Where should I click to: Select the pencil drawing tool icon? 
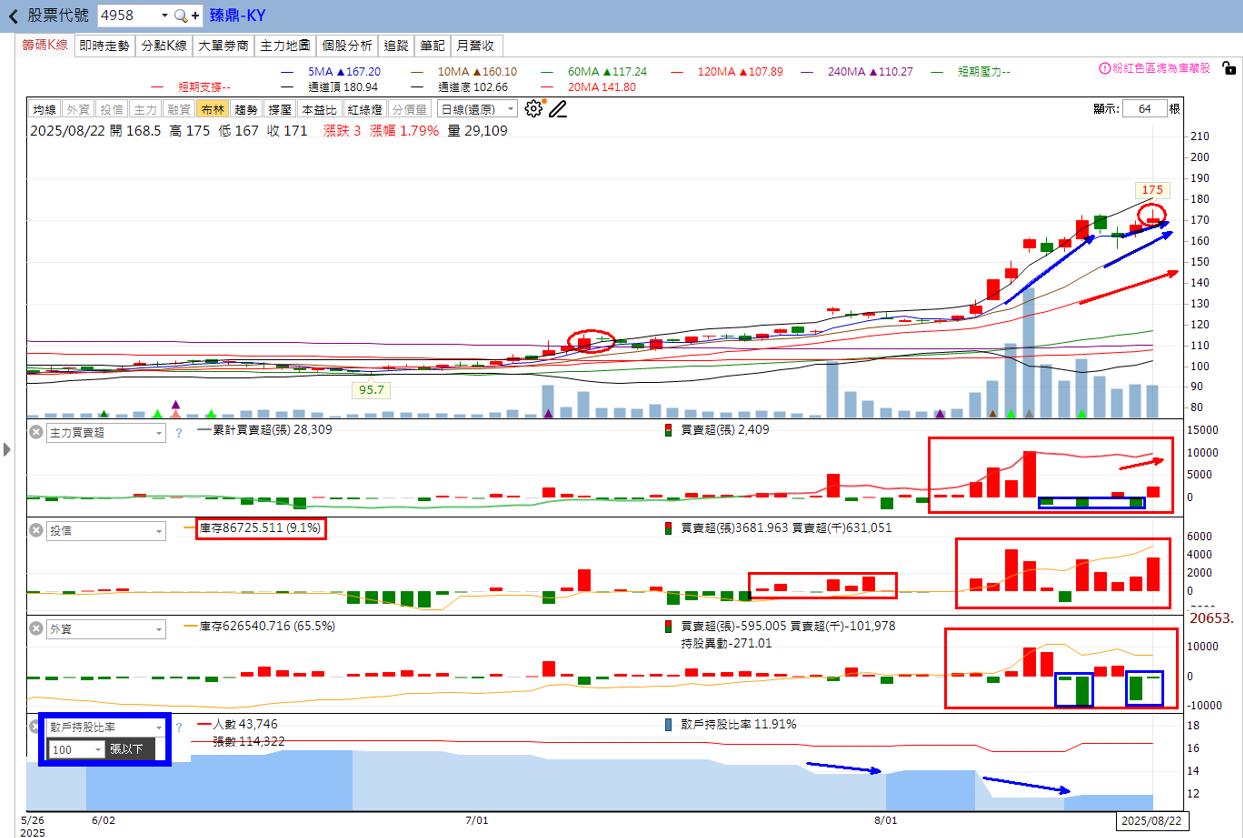tap(557, 109)
